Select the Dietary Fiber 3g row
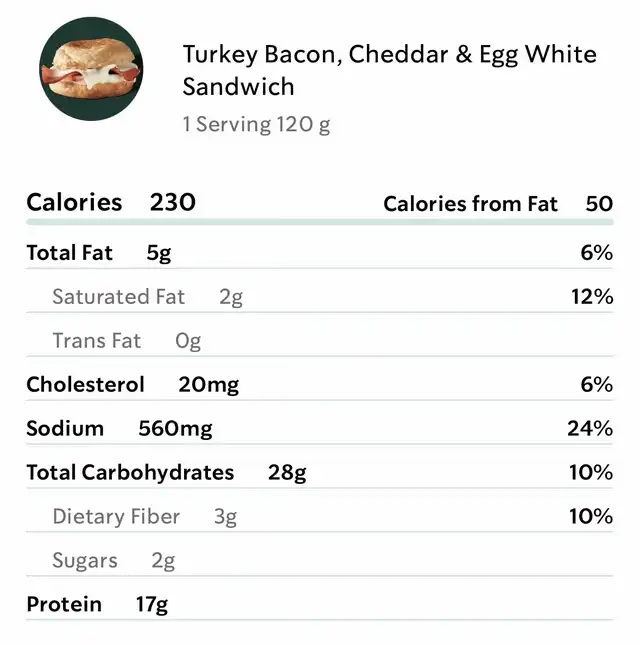This screenshot has width=640, height=645. tap(320, 517)
